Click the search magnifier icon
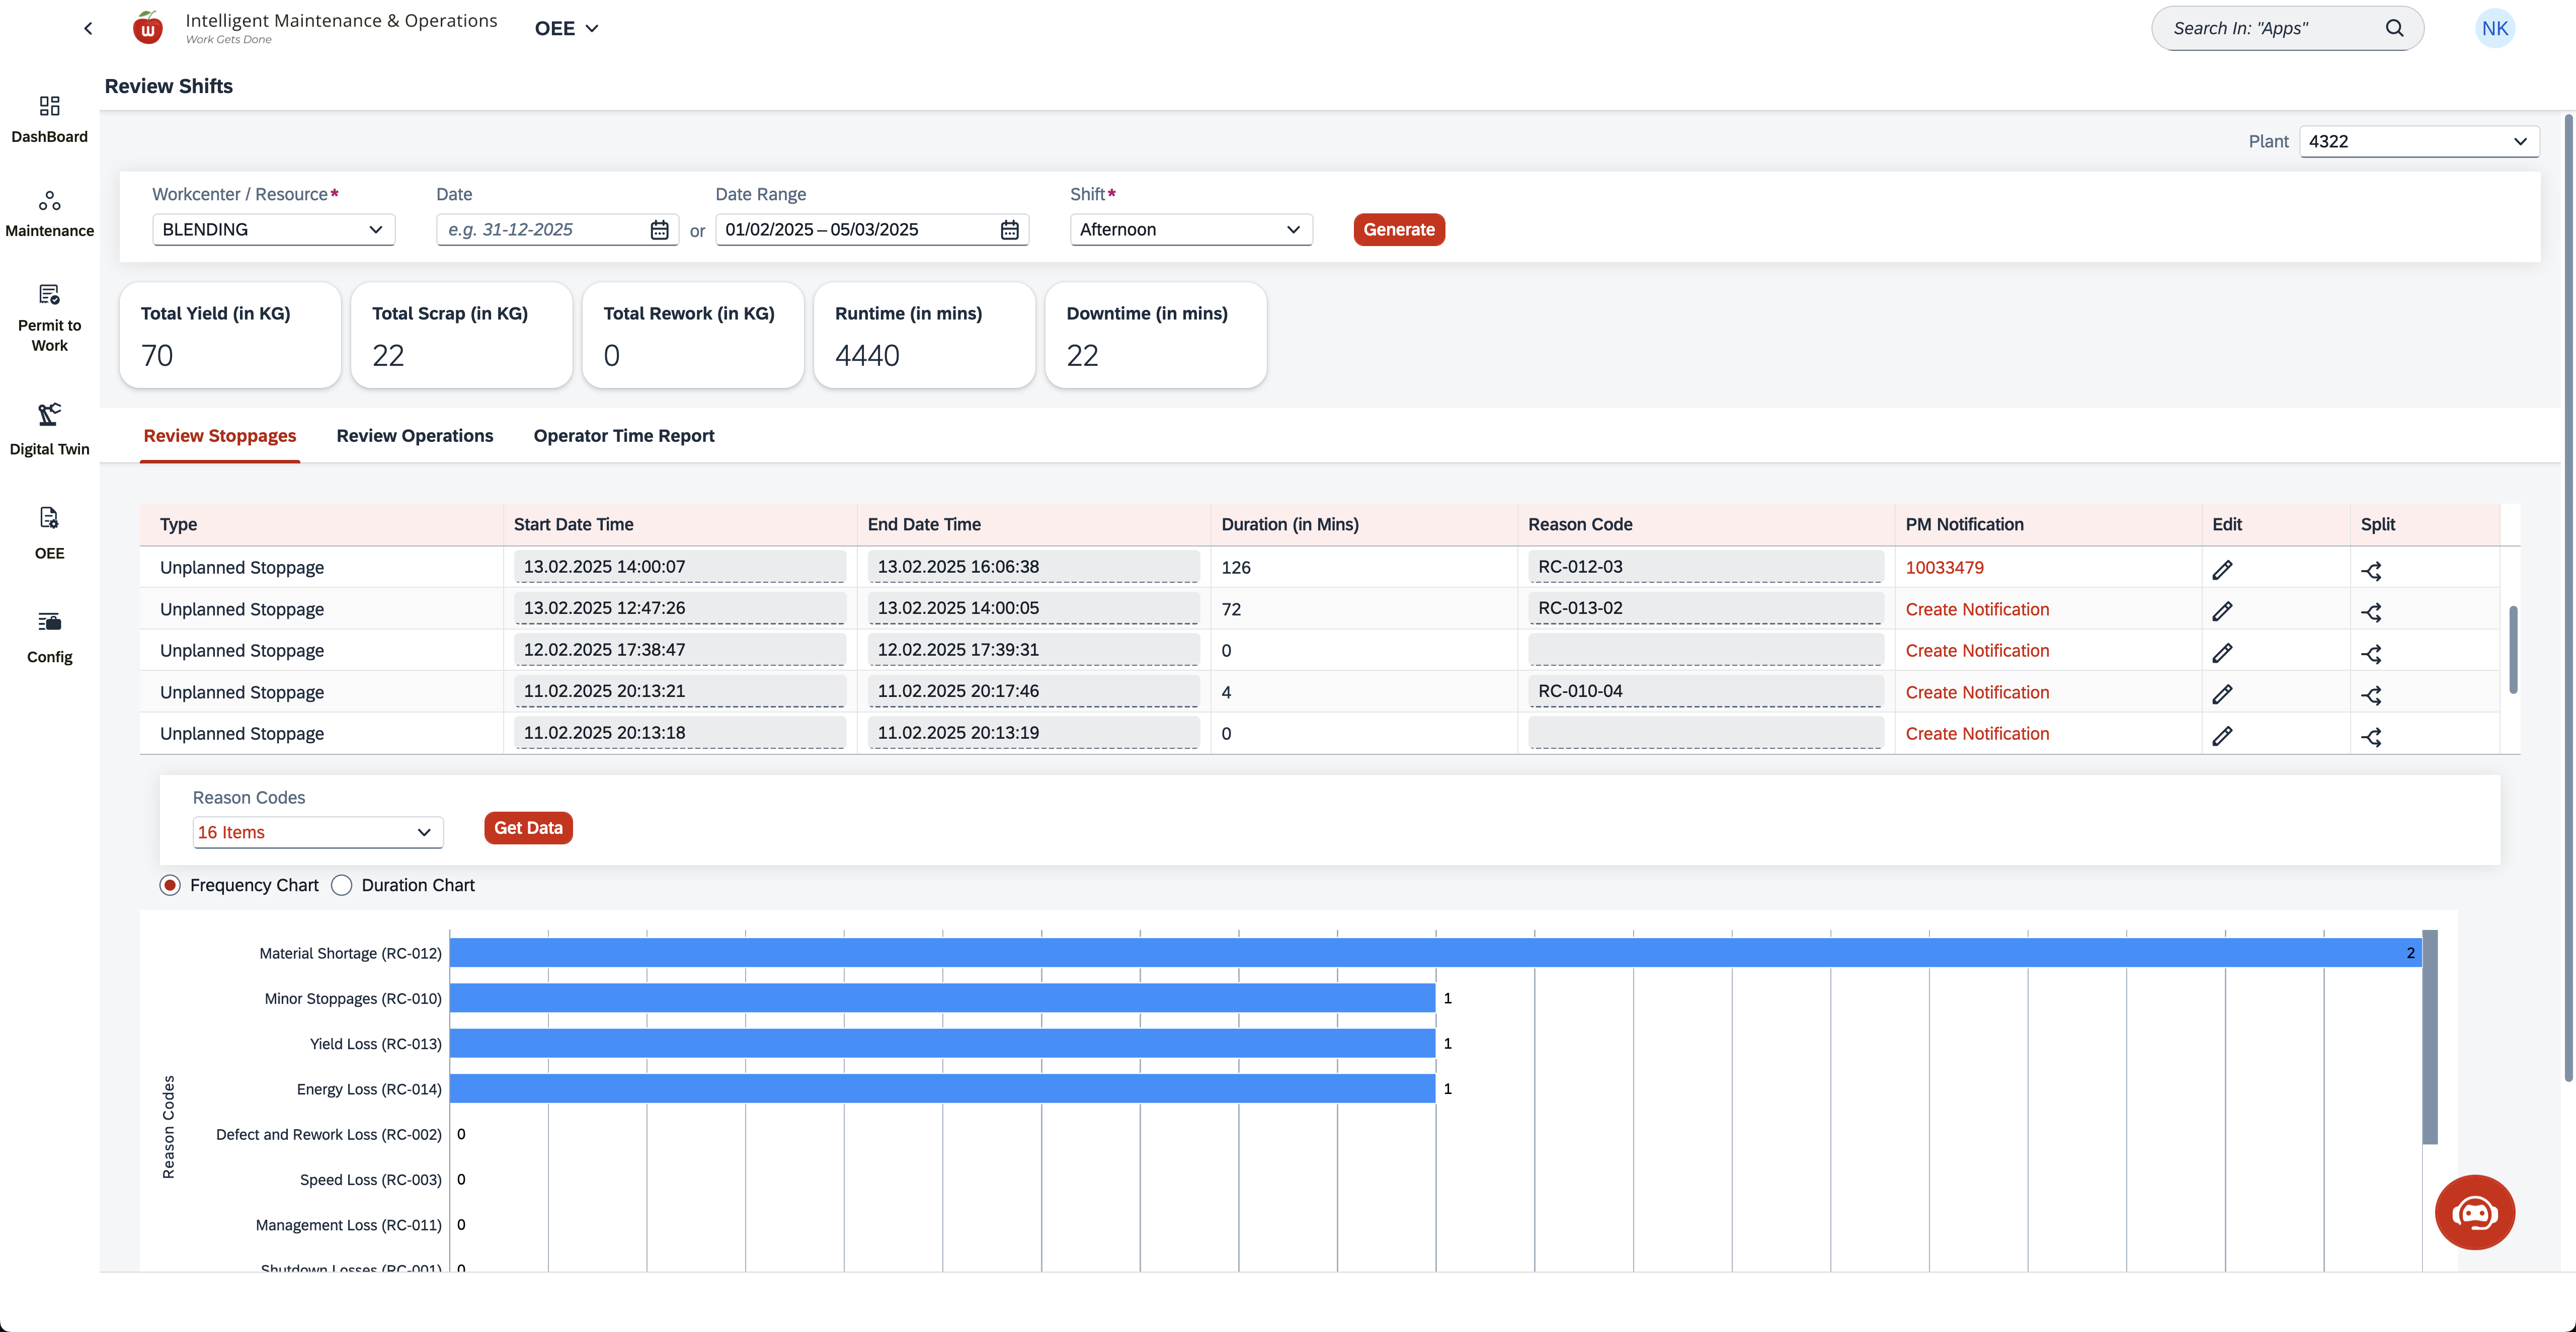 click(2394, 28)
